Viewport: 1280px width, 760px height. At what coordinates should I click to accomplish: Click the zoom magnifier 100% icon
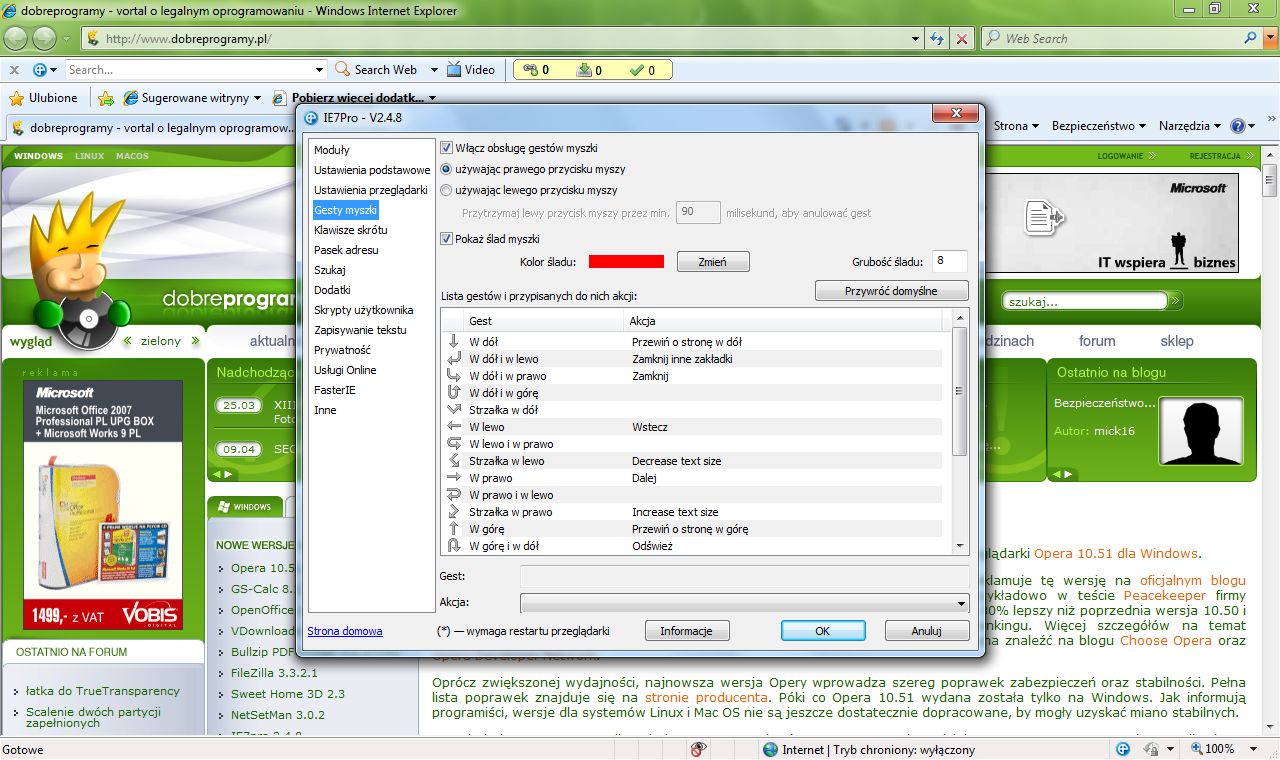point(1195,749)
